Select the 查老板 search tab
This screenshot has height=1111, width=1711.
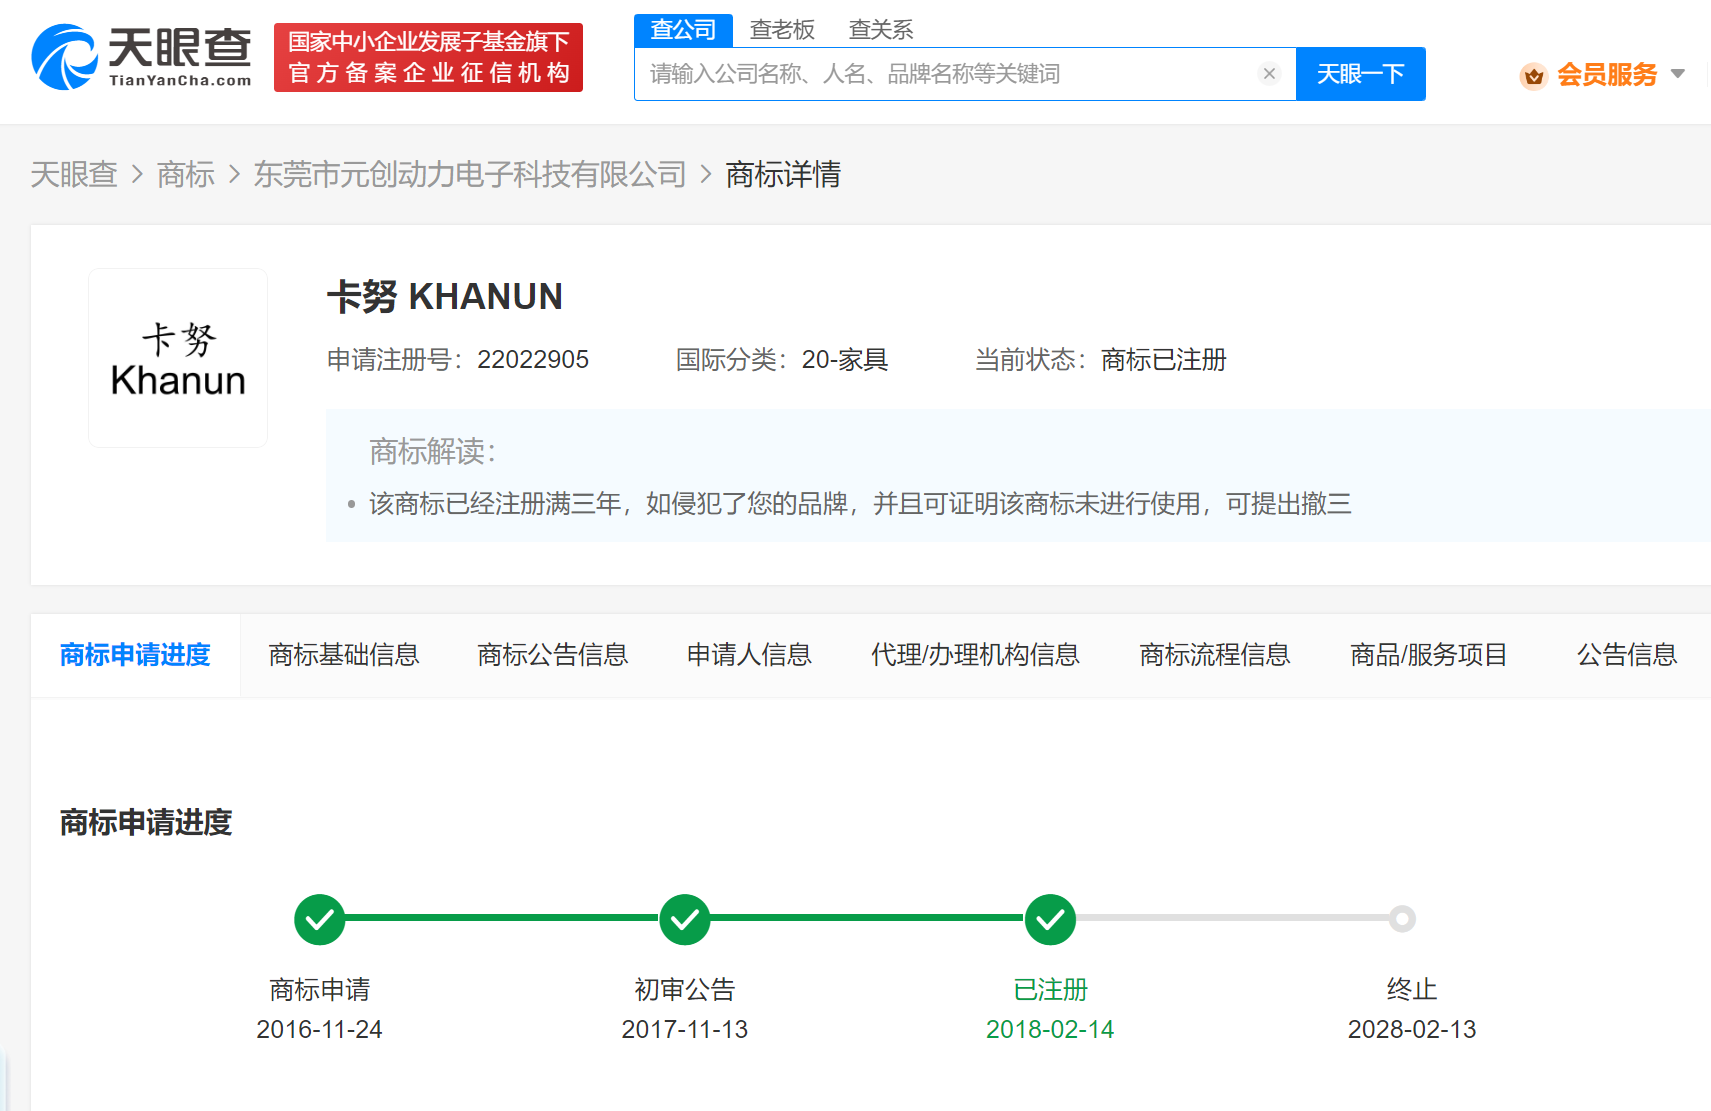[x=782, y=30]
